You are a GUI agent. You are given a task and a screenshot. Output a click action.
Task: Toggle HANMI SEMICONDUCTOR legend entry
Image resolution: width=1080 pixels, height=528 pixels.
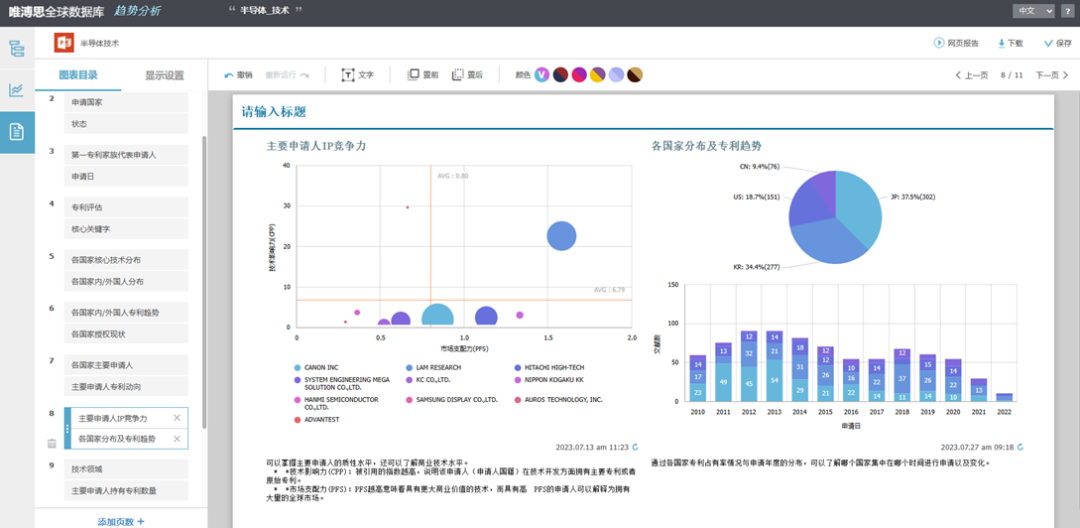[x=336, y=403]
